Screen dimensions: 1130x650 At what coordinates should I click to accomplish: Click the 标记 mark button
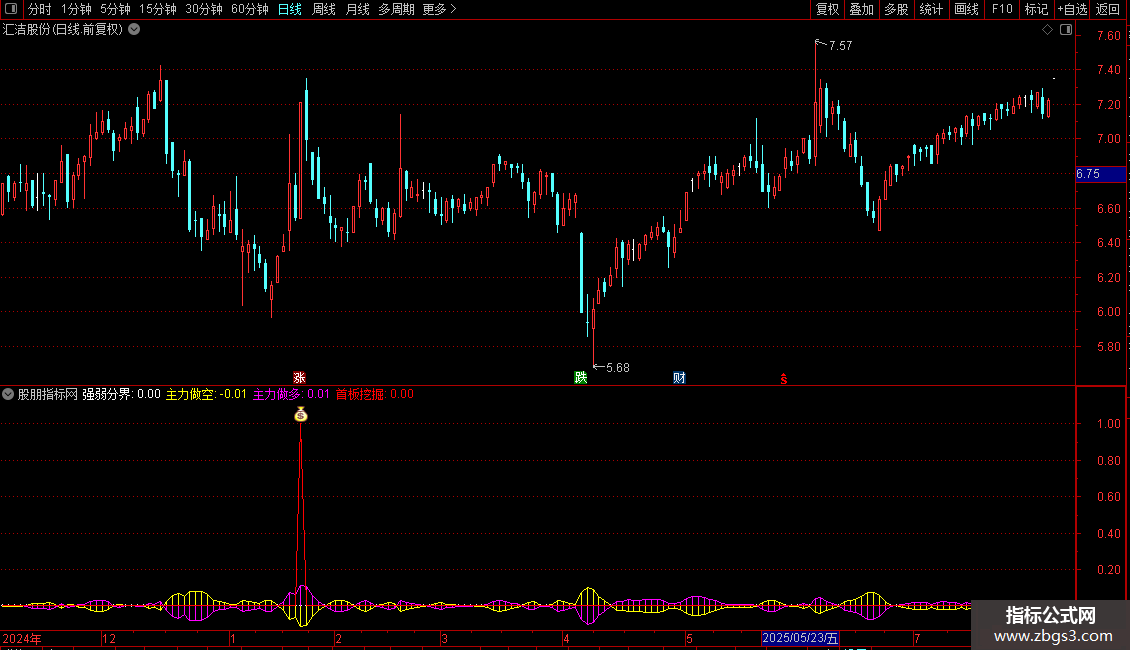coord(1036,9)
